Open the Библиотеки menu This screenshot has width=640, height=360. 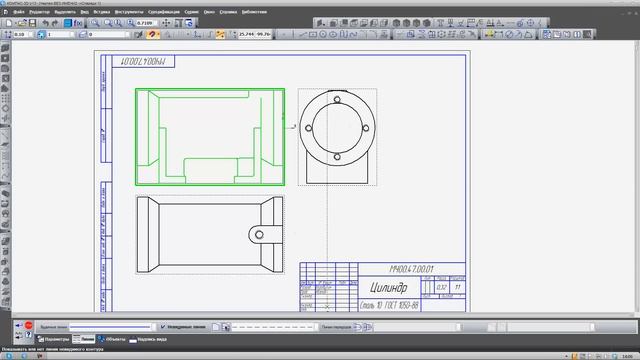click(x=254, y=12)
